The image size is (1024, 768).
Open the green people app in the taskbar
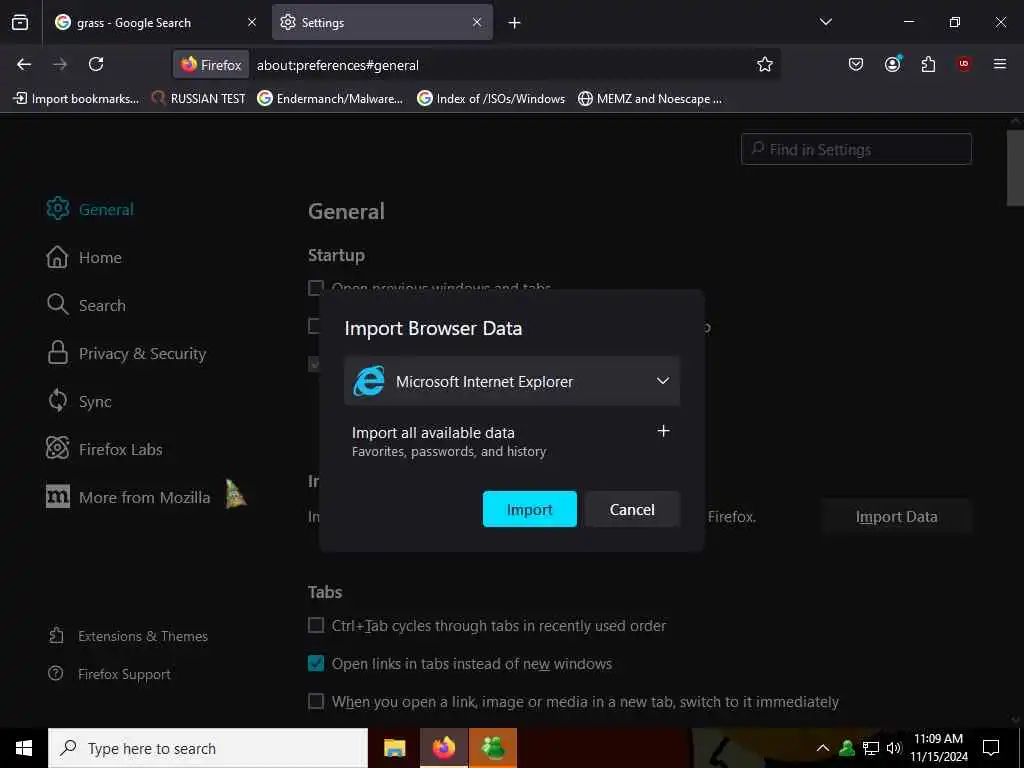493,748
